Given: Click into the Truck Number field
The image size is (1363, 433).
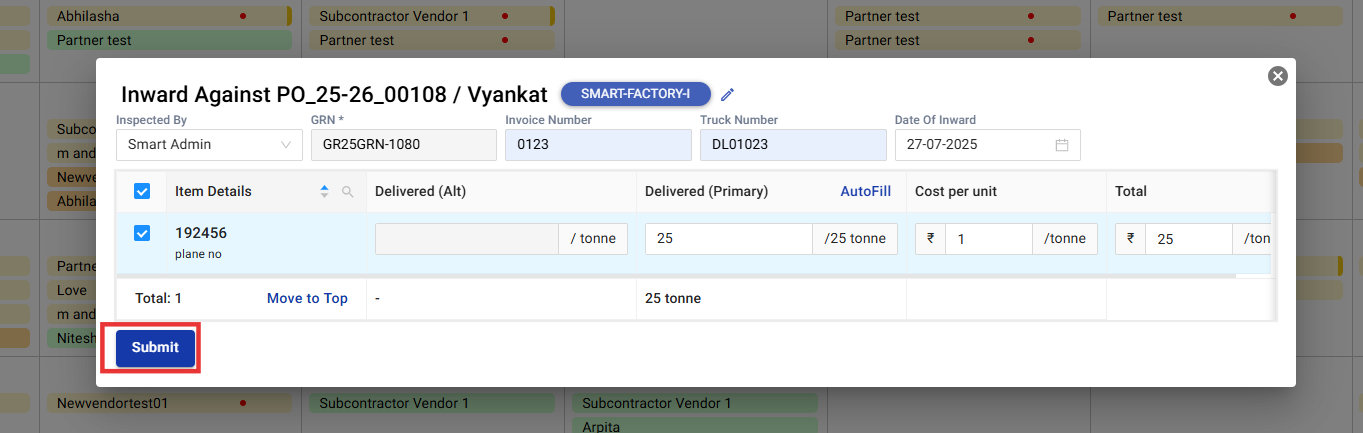Looking at the screenshot, I should coord(792,144).
